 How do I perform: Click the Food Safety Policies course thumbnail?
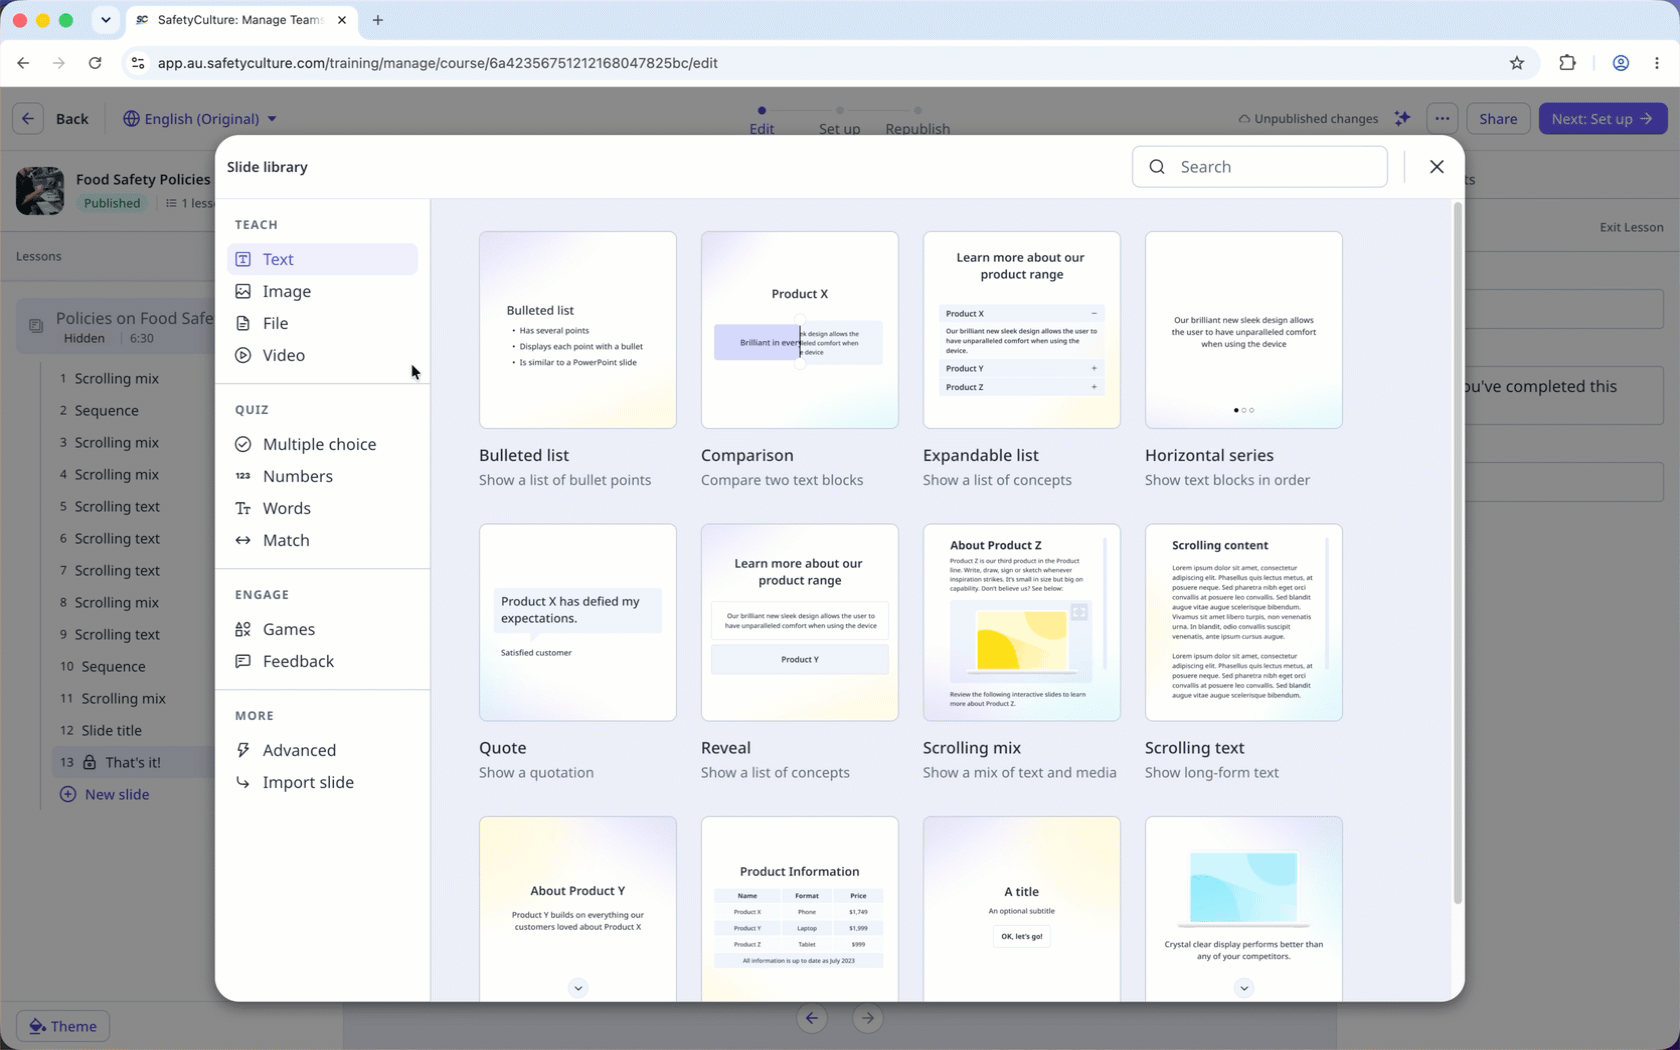pos(40,190)
